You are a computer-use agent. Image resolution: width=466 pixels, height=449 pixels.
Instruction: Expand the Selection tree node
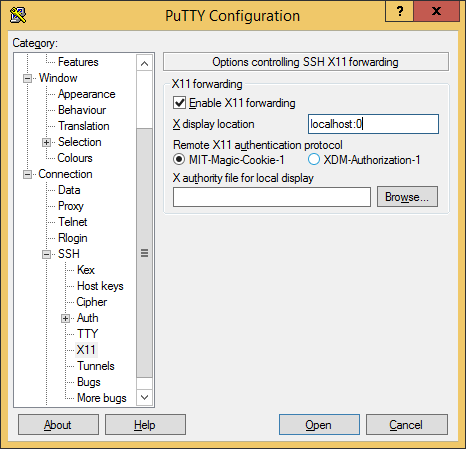point(46,143)
